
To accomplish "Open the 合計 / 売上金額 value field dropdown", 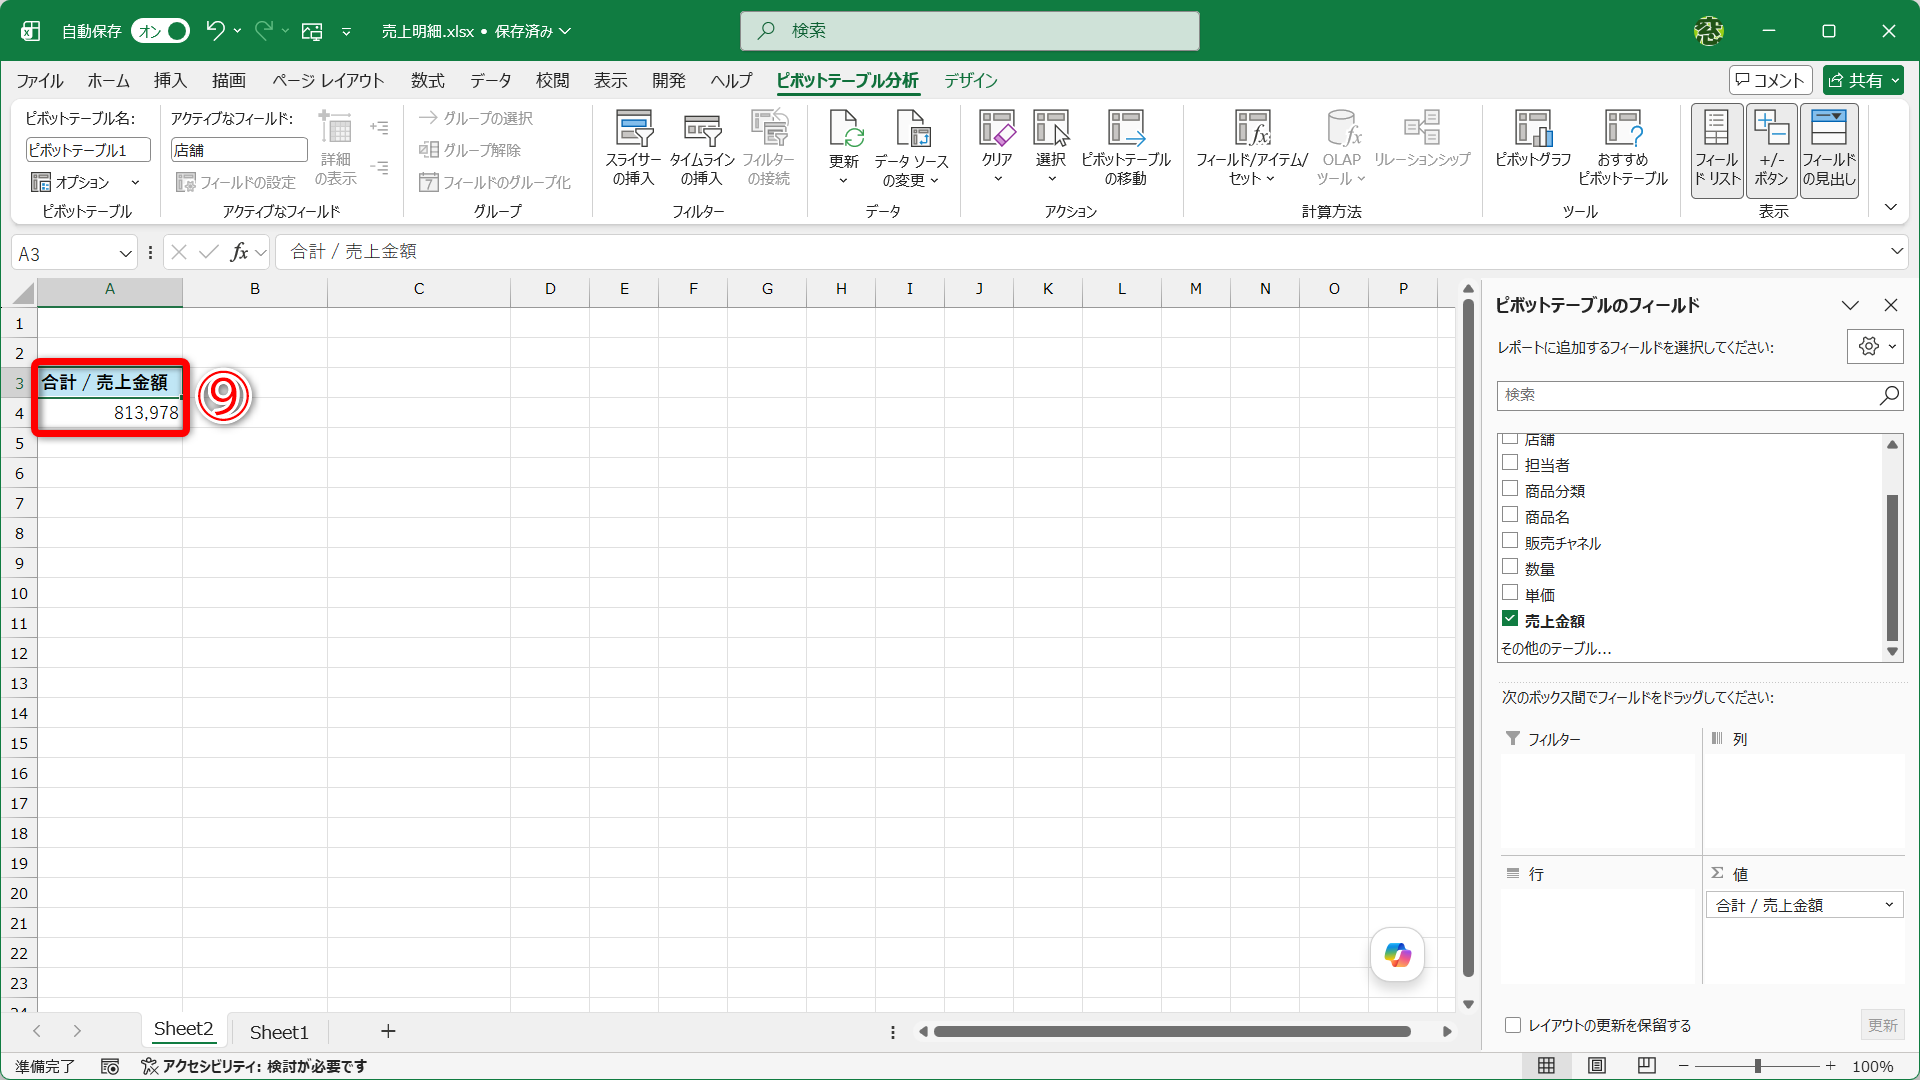I will pos(1889,905).
